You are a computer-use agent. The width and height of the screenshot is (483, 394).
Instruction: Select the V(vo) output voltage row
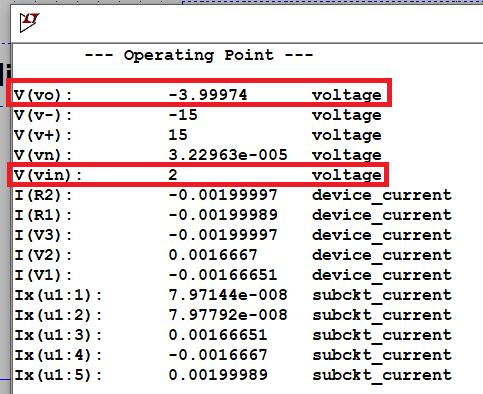[x=198, y=95]
